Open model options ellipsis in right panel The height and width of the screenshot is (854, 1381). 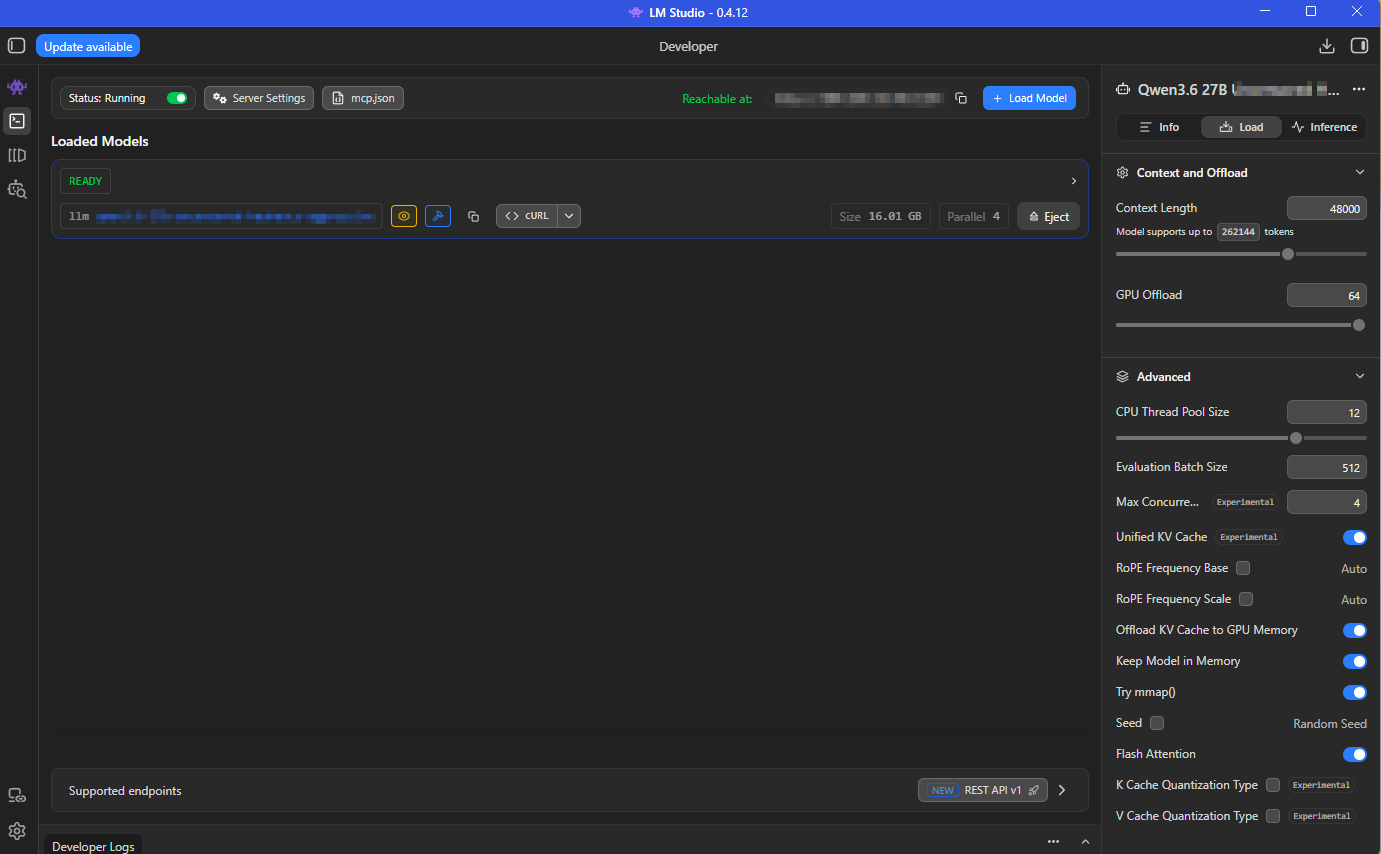click(1359, 89)
